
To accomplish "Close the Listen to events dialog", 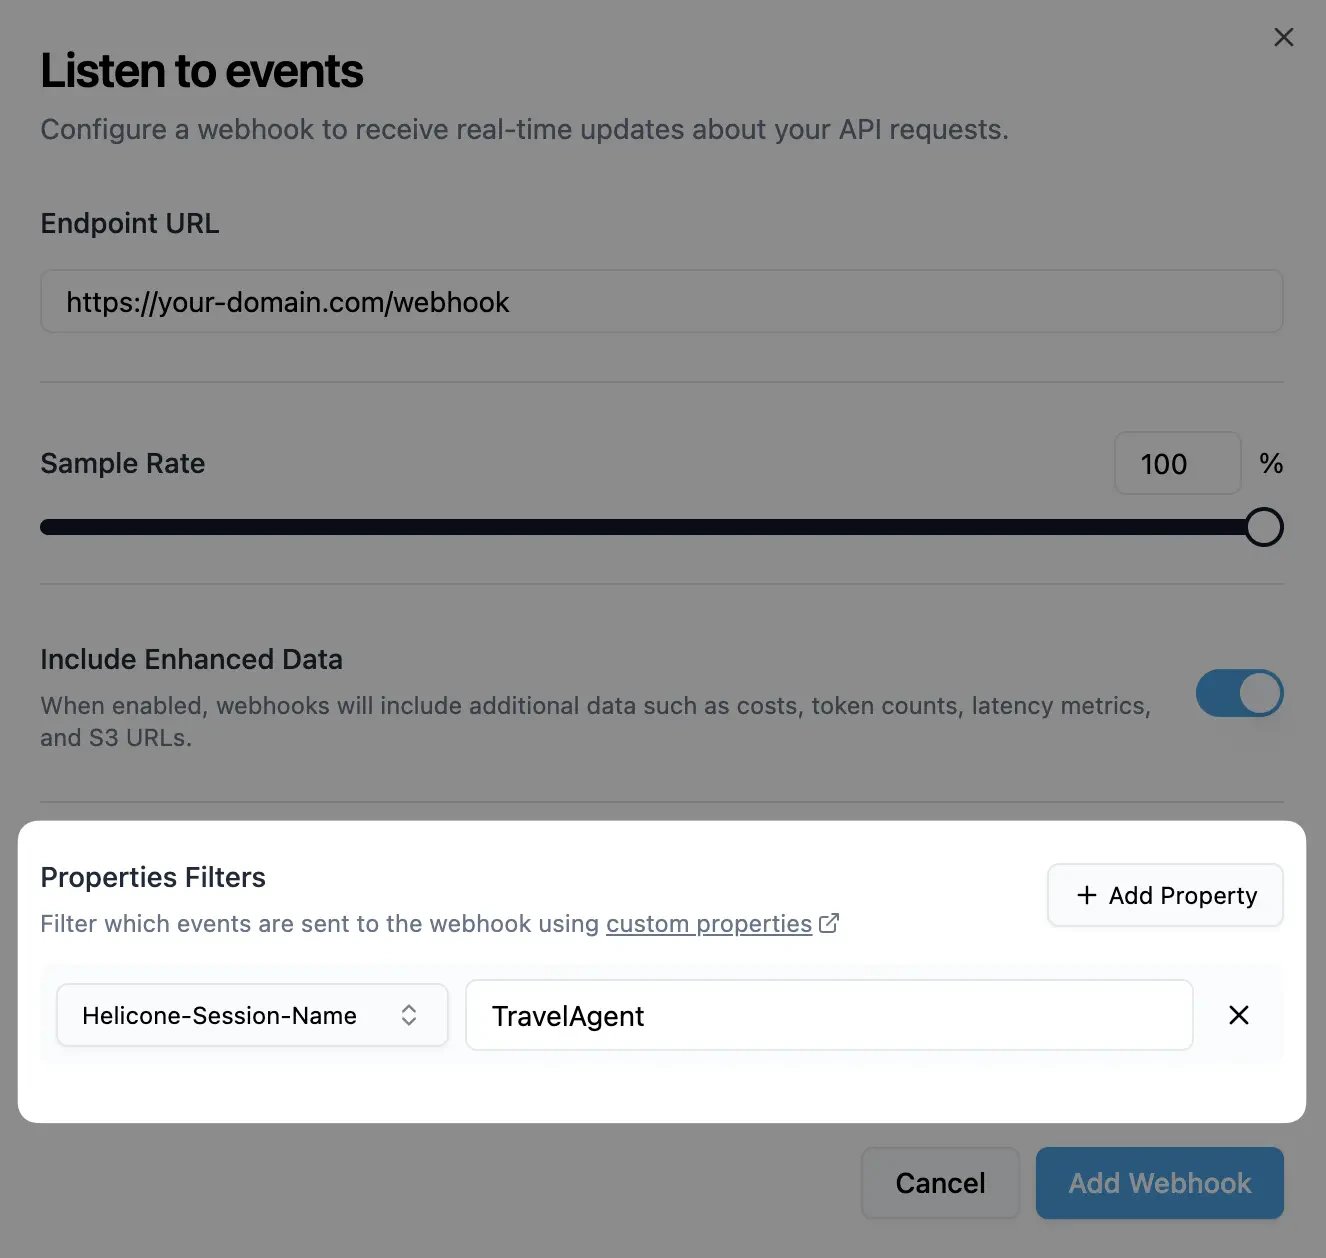I will (x=1284, y=37).
